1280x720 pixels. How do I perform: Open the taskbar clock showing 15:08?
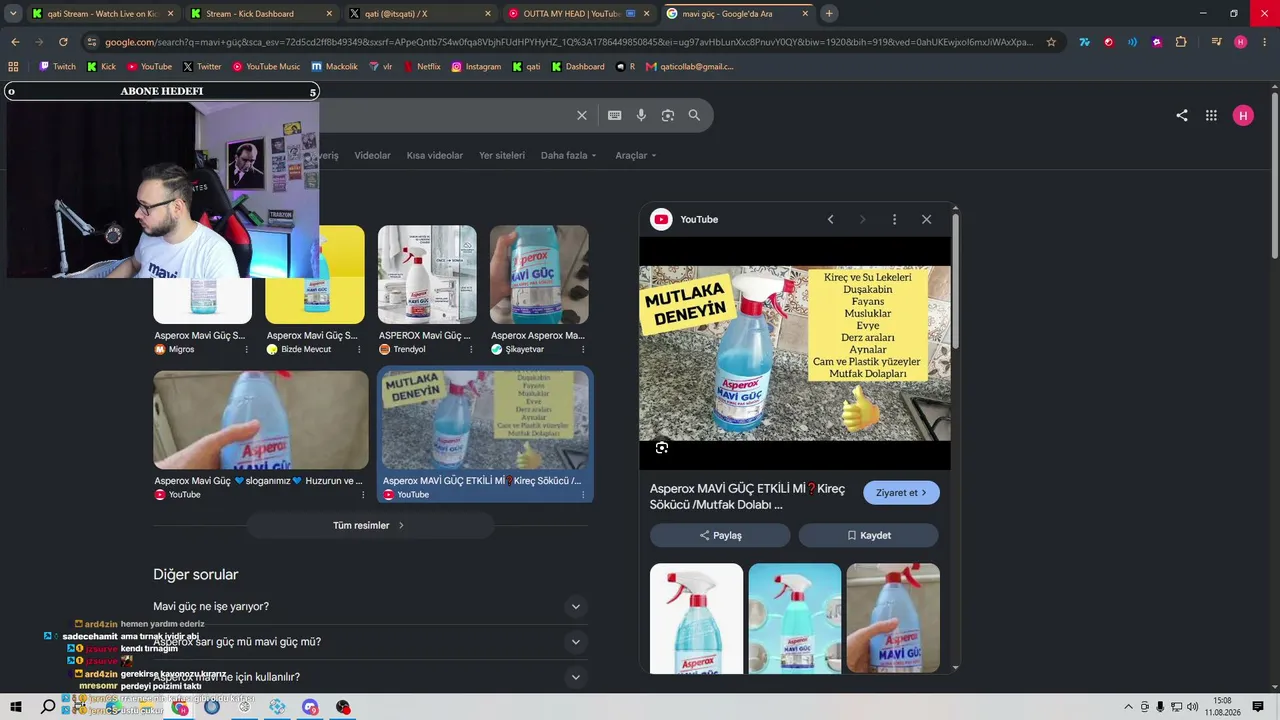coord(1222,707)
